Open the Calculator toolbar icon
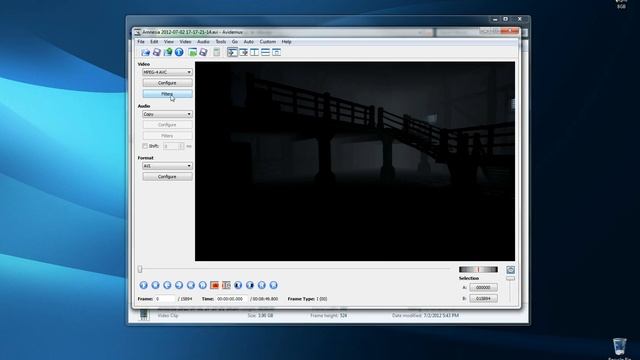 point(217,52)
